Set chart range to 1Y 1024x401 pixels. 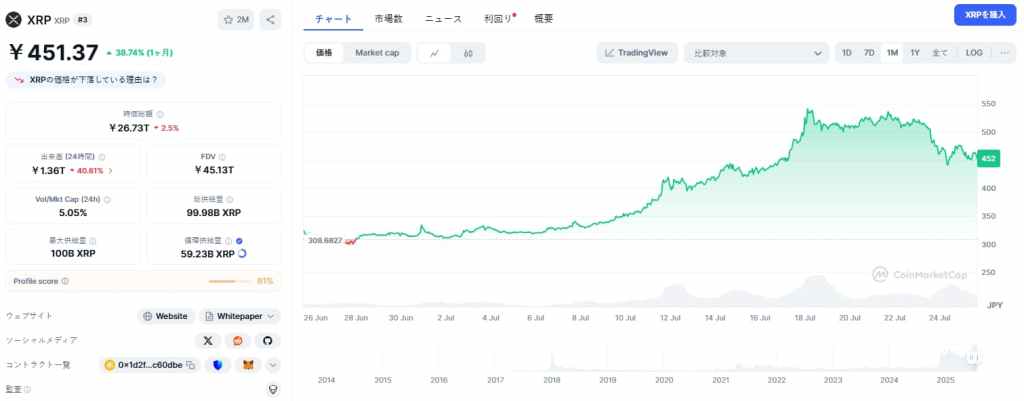click(915, 53)
